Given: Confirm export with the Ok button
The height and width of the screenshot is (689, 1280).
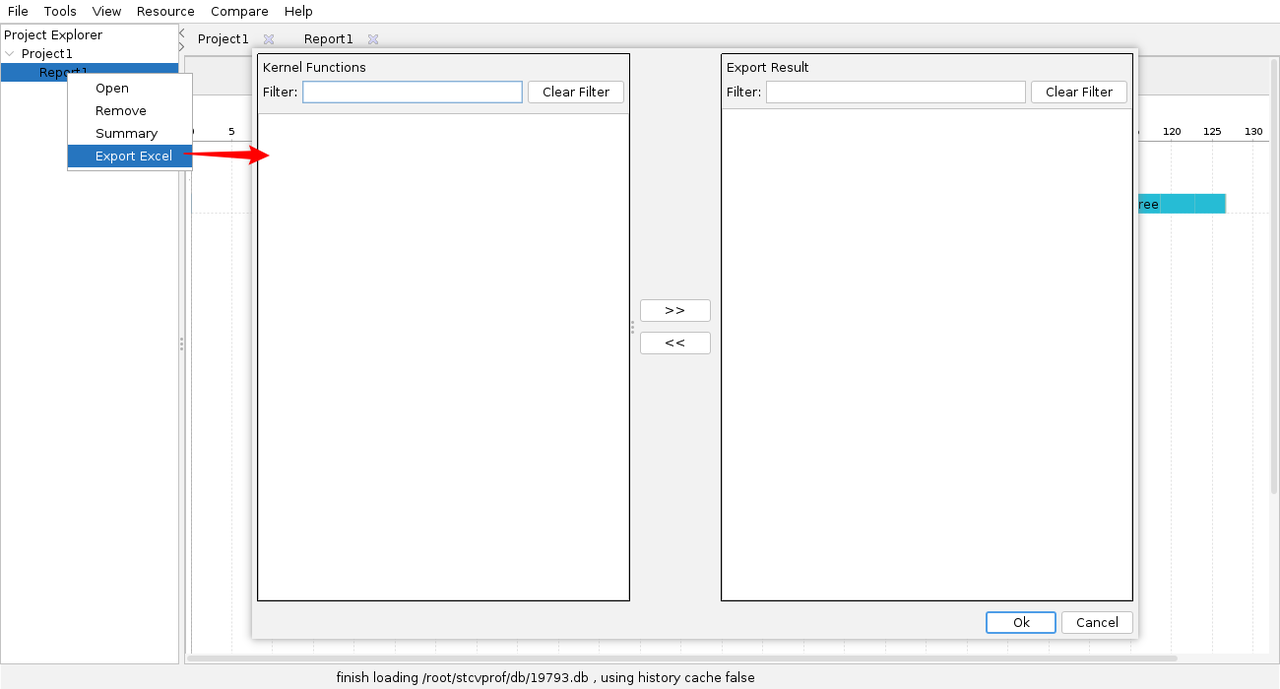Looking at the screenshot, I should (1021, 622).
